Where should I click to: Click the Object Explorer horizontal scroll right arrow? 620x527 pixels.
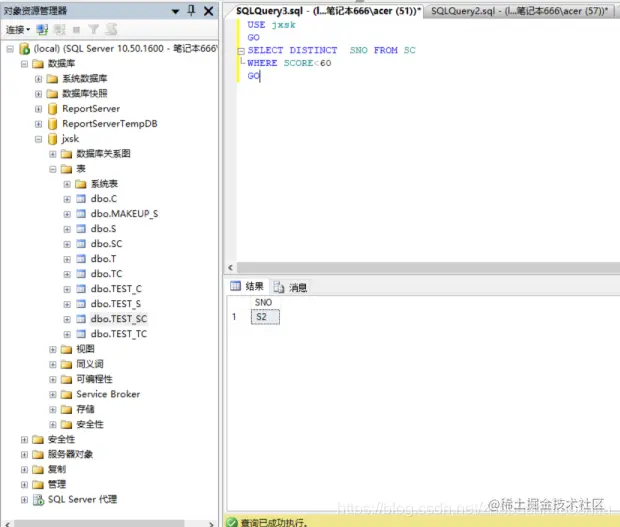(211, 524)
